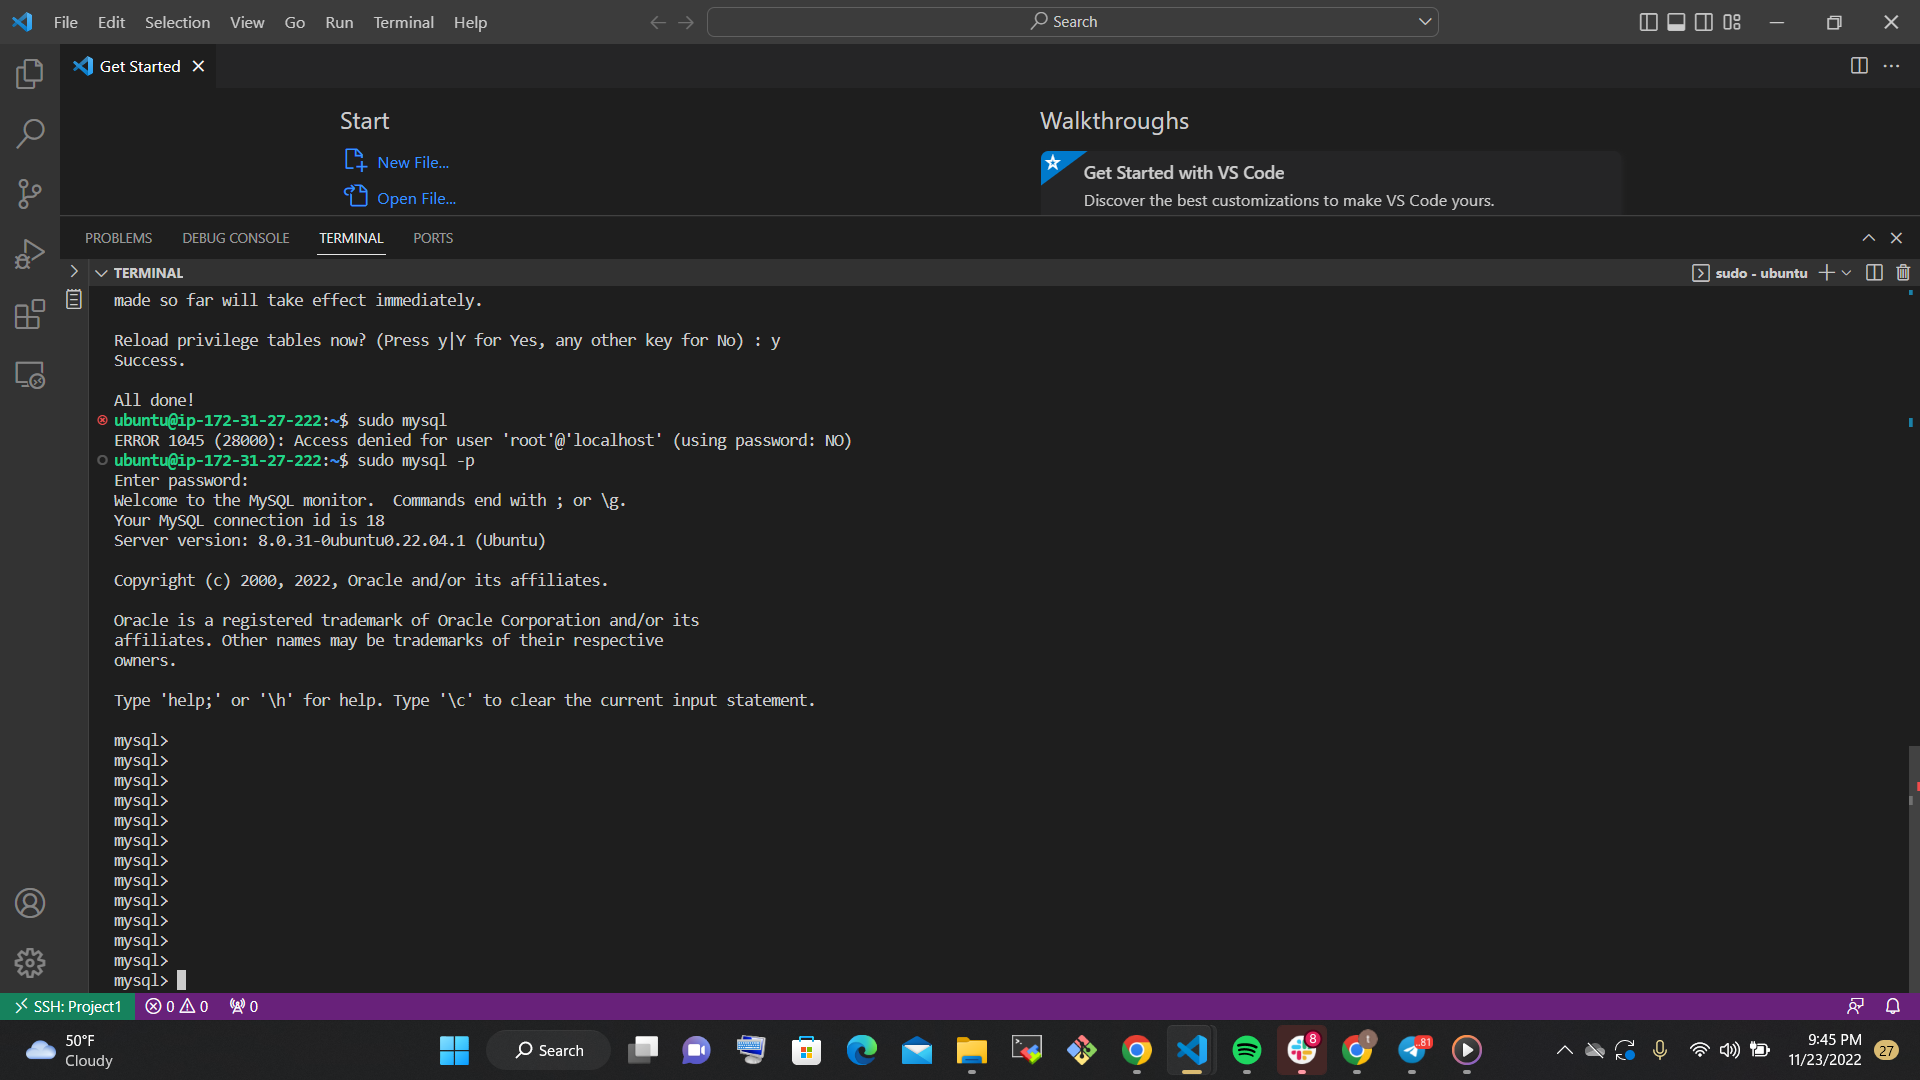This screenshot has height=1080, width=1920.
Task: Open Spotify from the taskbar
Action: point(1246,1050)
